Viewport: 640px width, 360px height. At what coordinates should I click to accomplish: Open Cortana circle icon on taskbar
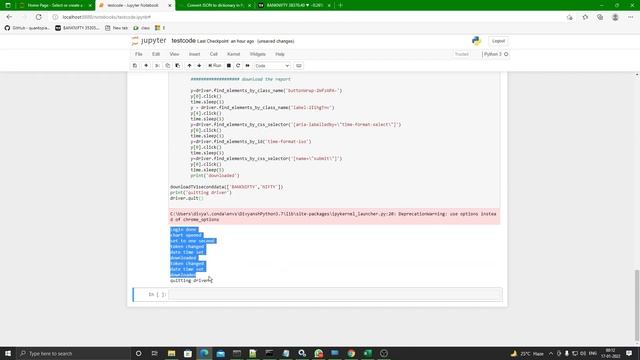click(138, 353)
